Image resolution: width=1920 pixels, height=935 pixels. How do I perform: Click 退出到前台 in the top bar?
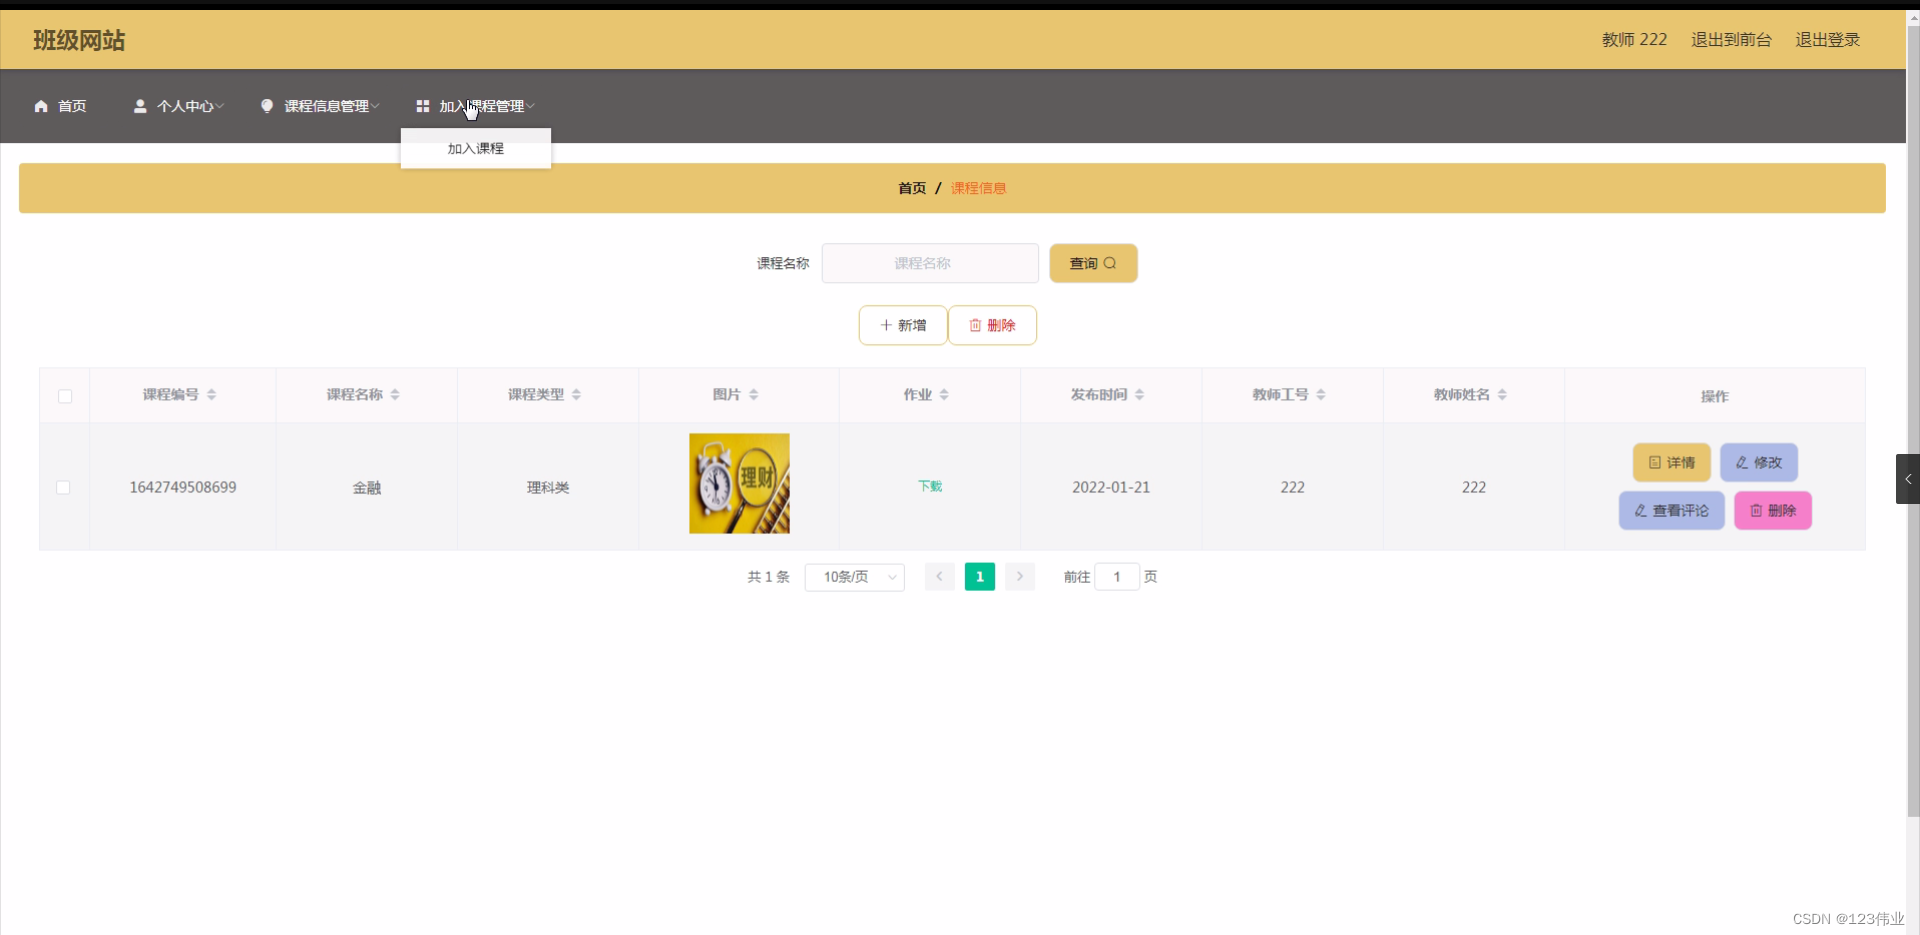[1730, 39]
